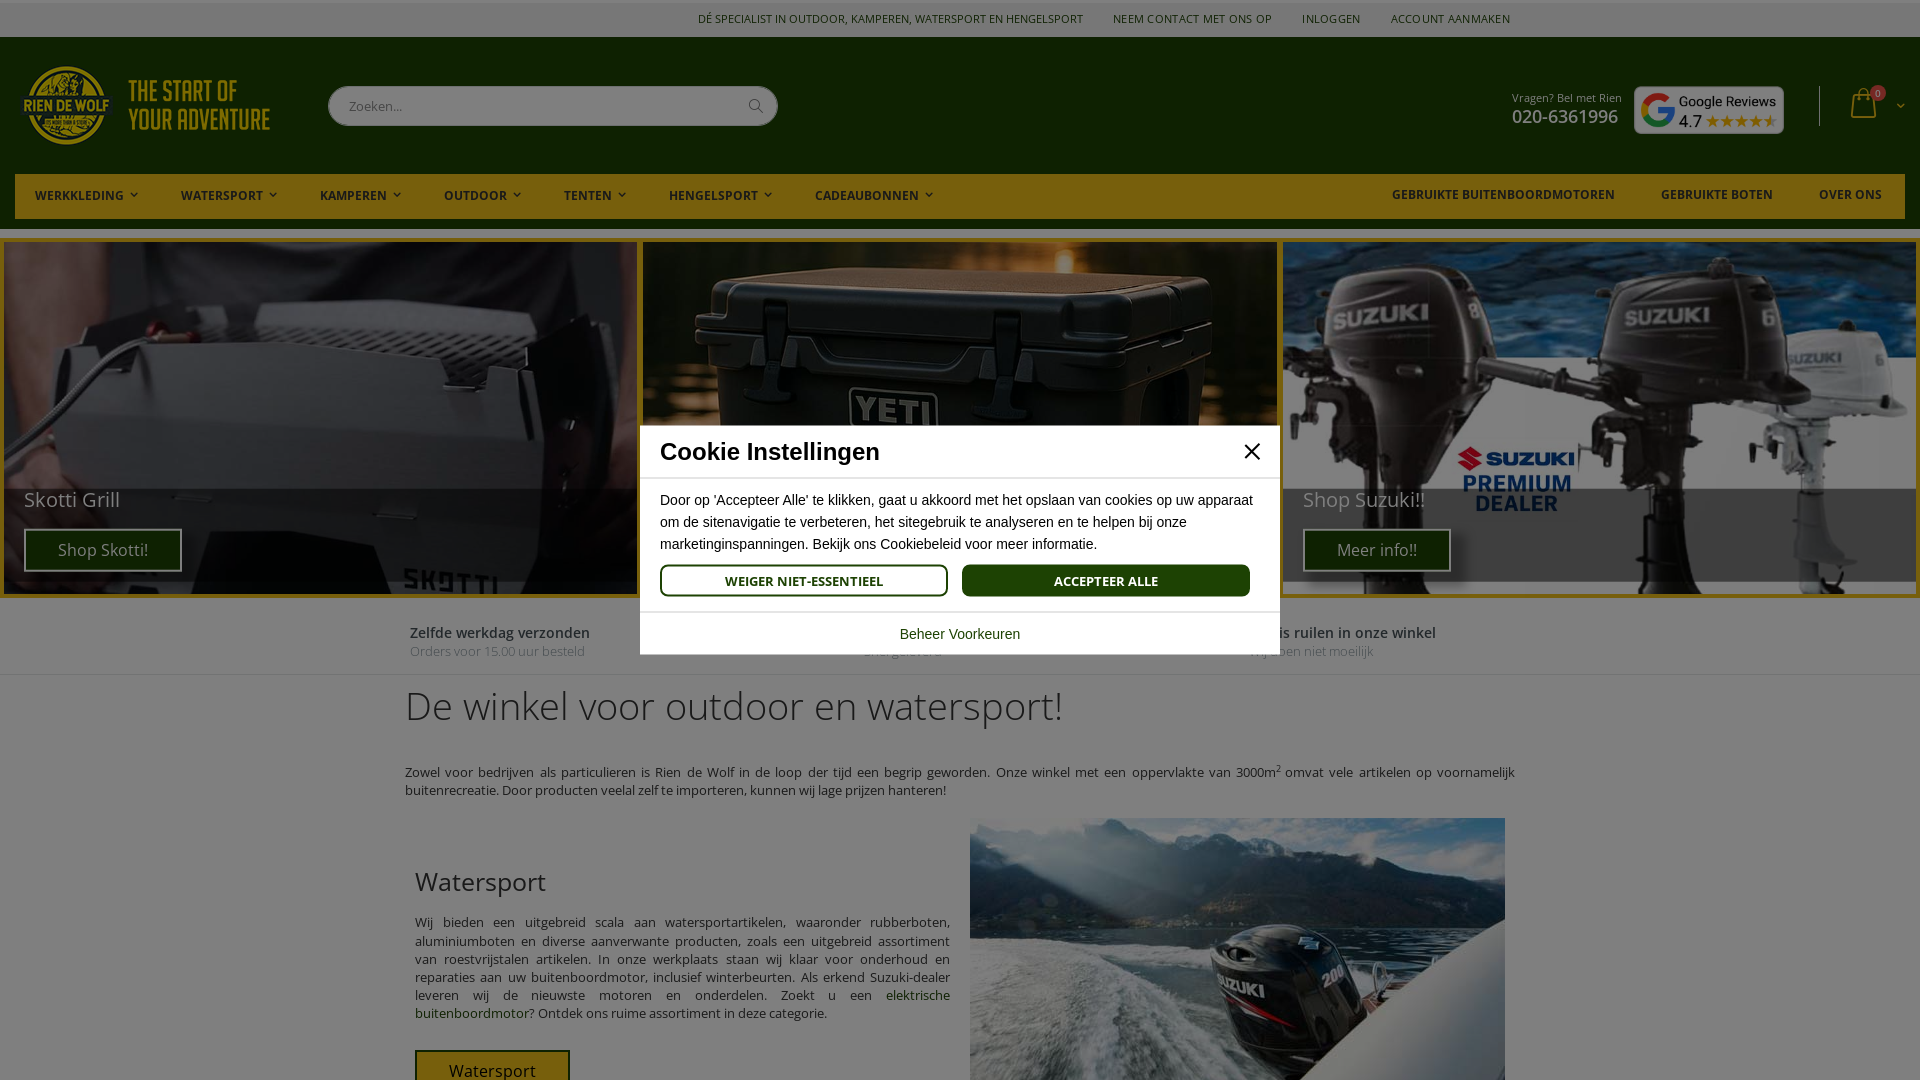Open the Yeti cooler banner image

click(960, 334)
